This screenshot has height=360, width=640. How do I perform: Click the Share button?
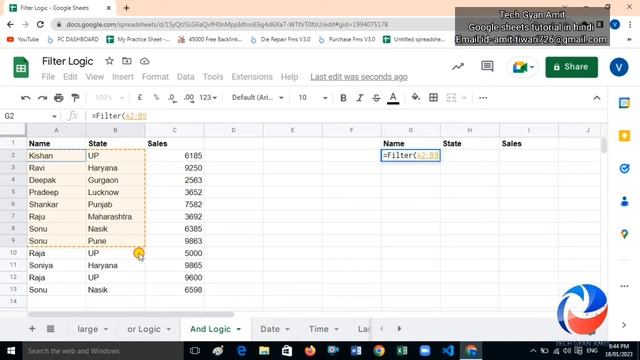(571, 67)
